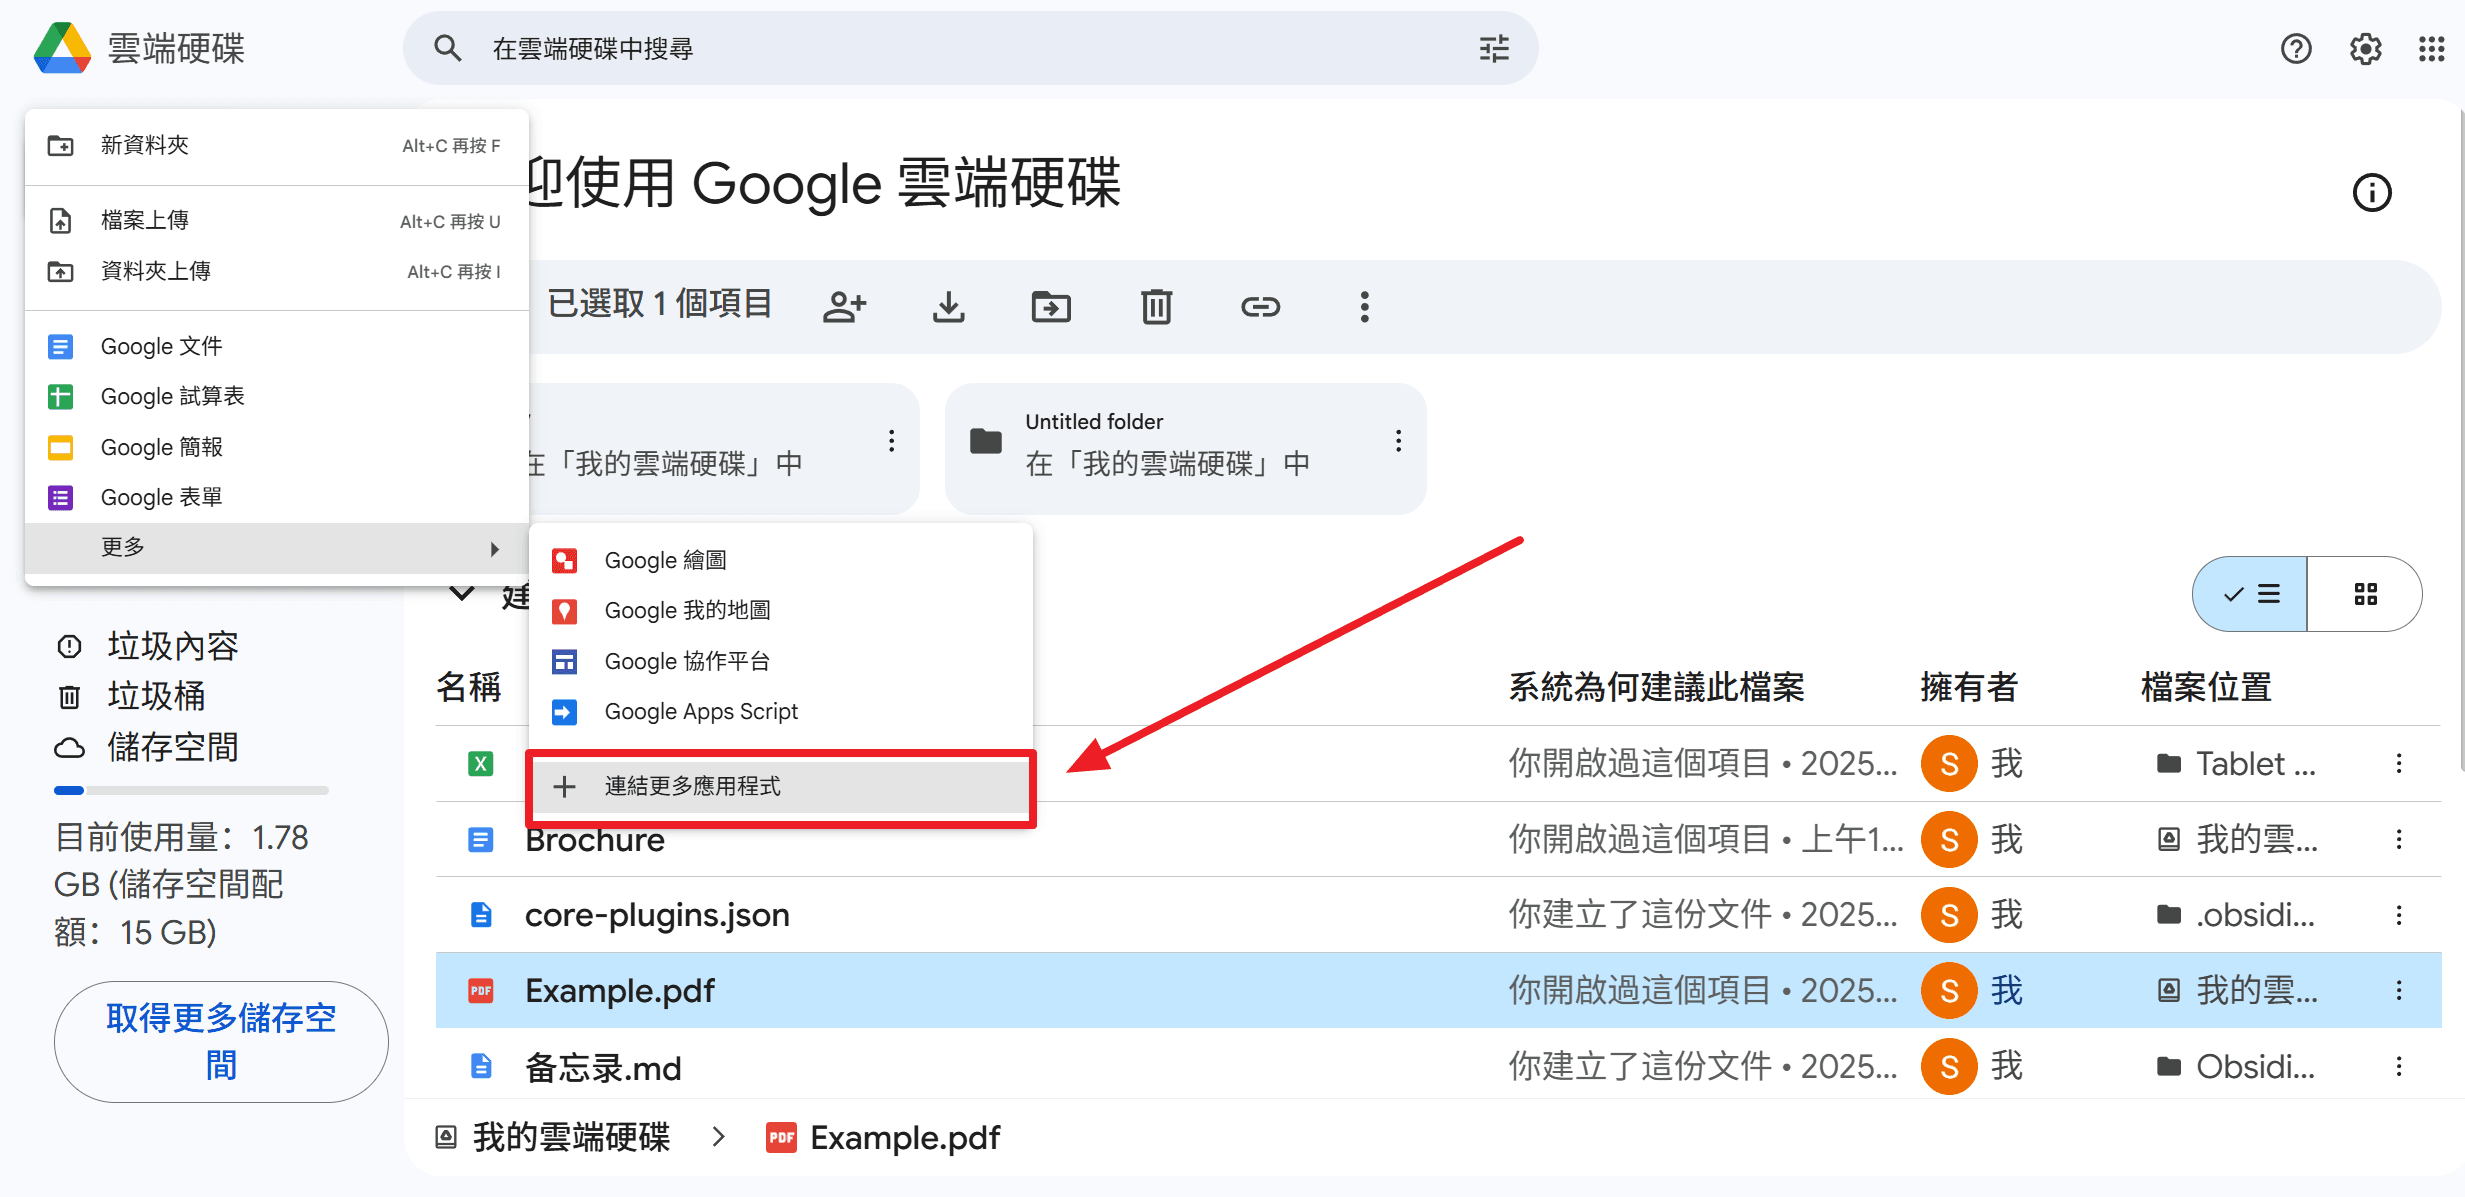Open more actions for the Tablet row
Viewport: 2465px width, 1197px height.
point(2399,764)
